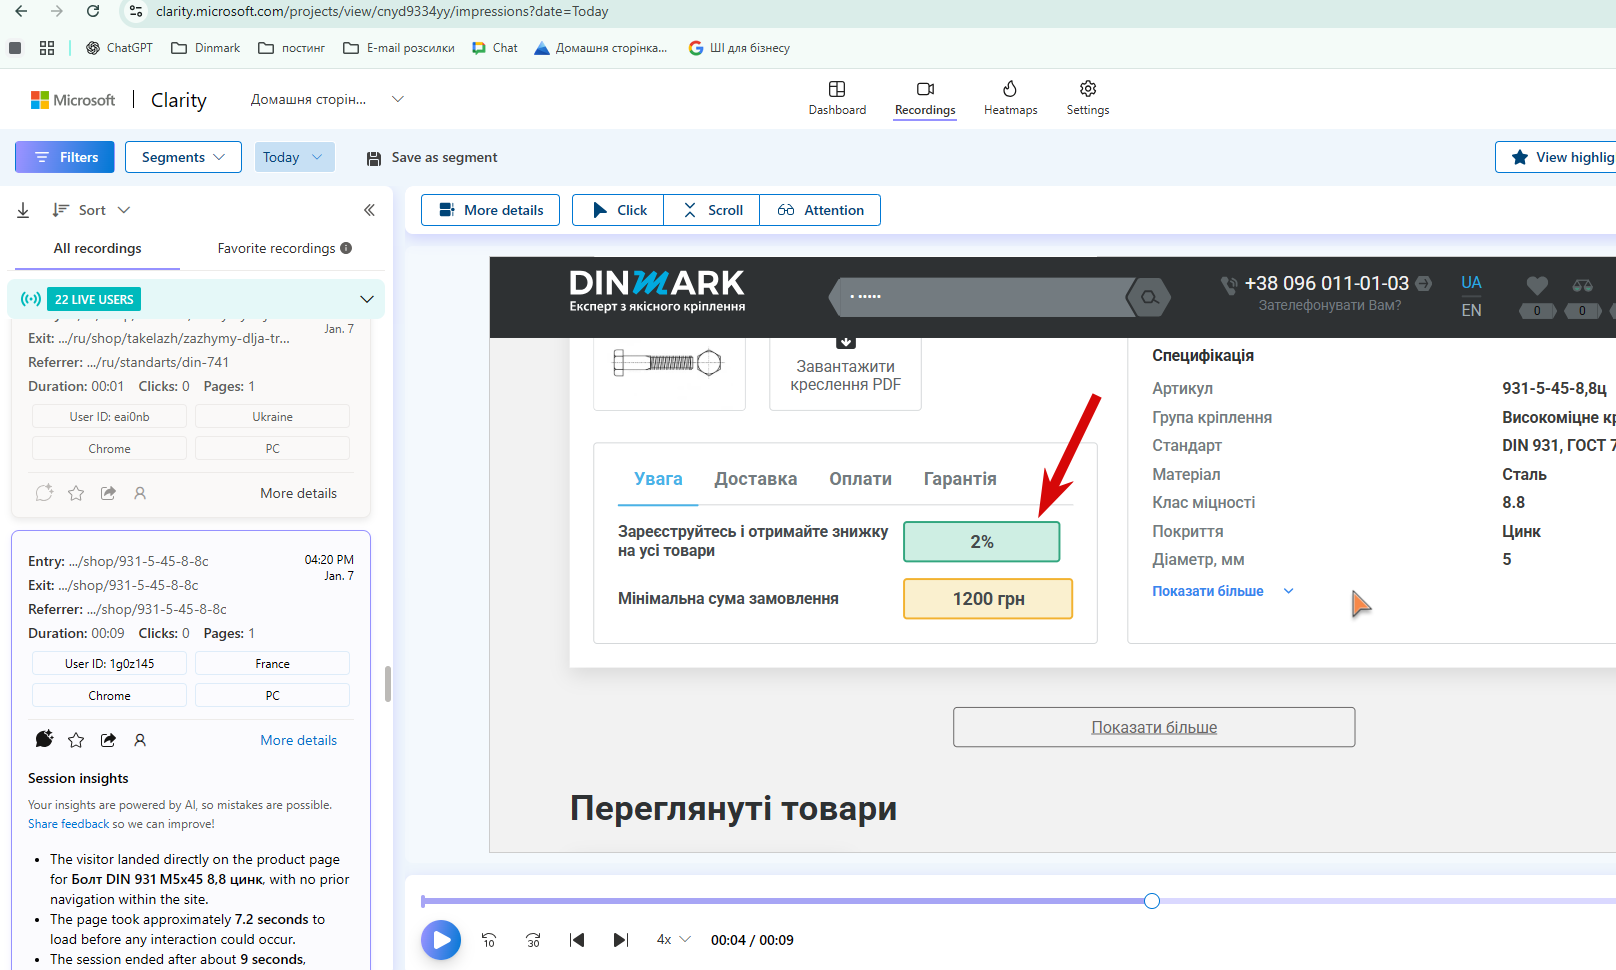This screenshot has height=970, width=1616.
Task: Toggle the Click heatmap overlay
Action: 618,210
